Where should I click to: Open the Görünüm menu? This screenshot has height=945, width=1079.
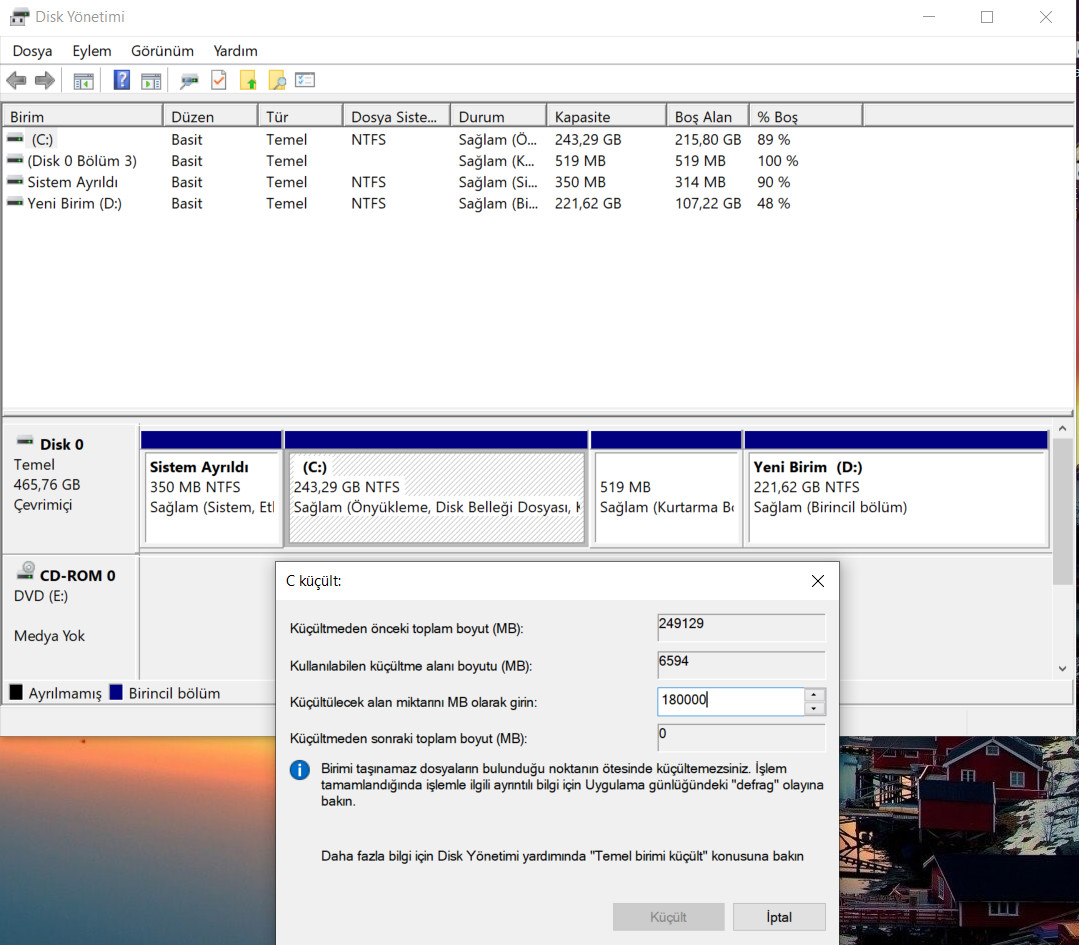(x=162, y=51)
